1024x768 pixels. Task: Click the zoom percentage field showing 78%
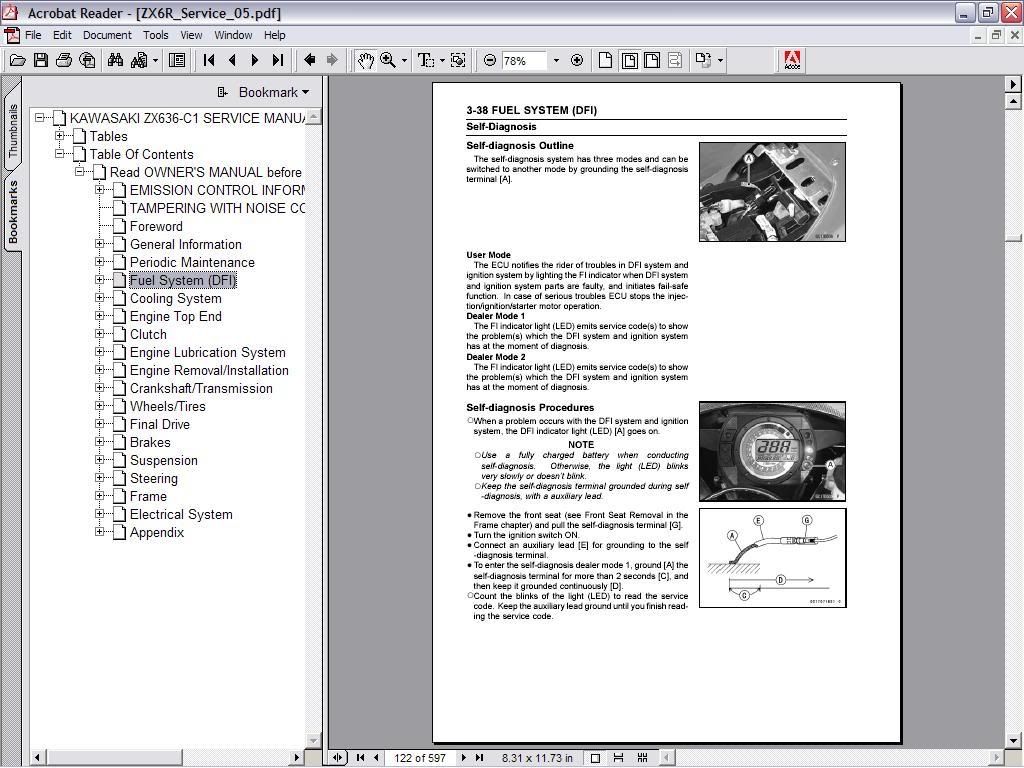(x=524, y=61)
